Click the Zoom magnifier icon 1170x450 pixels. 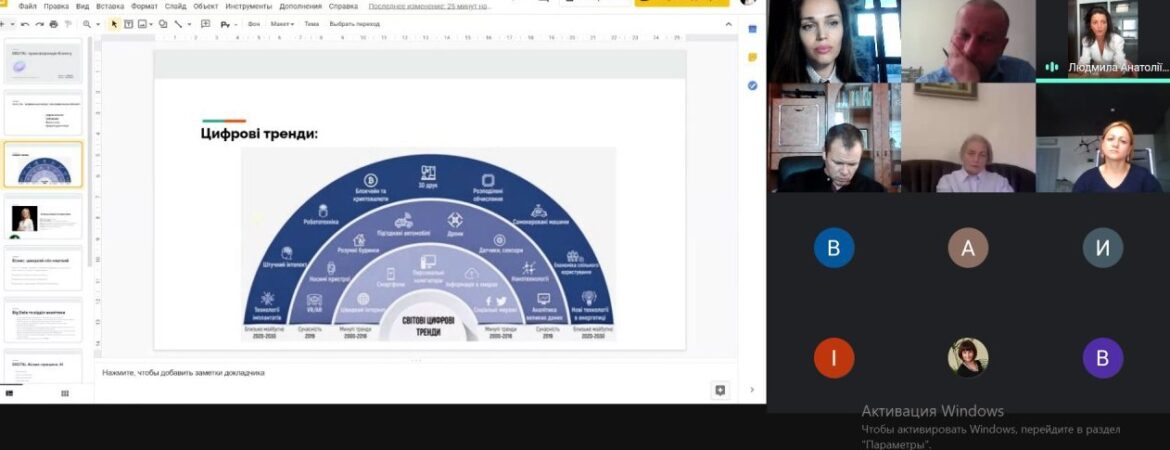pyautogui.click(x=87, y=24)
